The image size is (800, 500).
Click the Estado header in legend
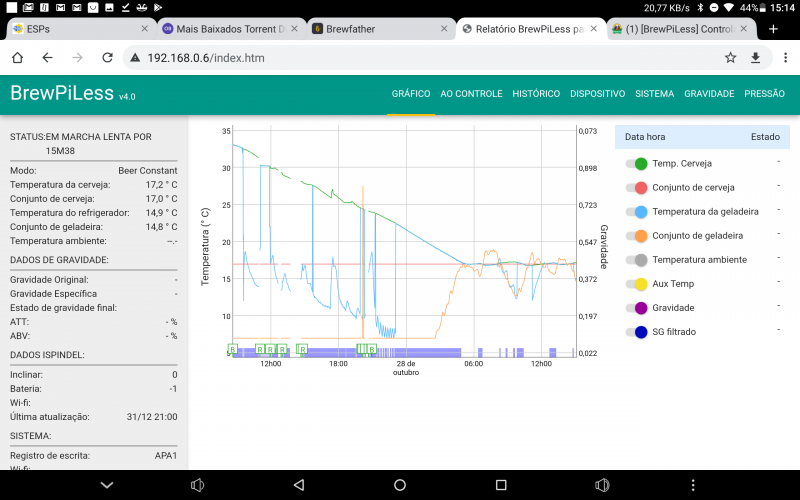point(765,137)
